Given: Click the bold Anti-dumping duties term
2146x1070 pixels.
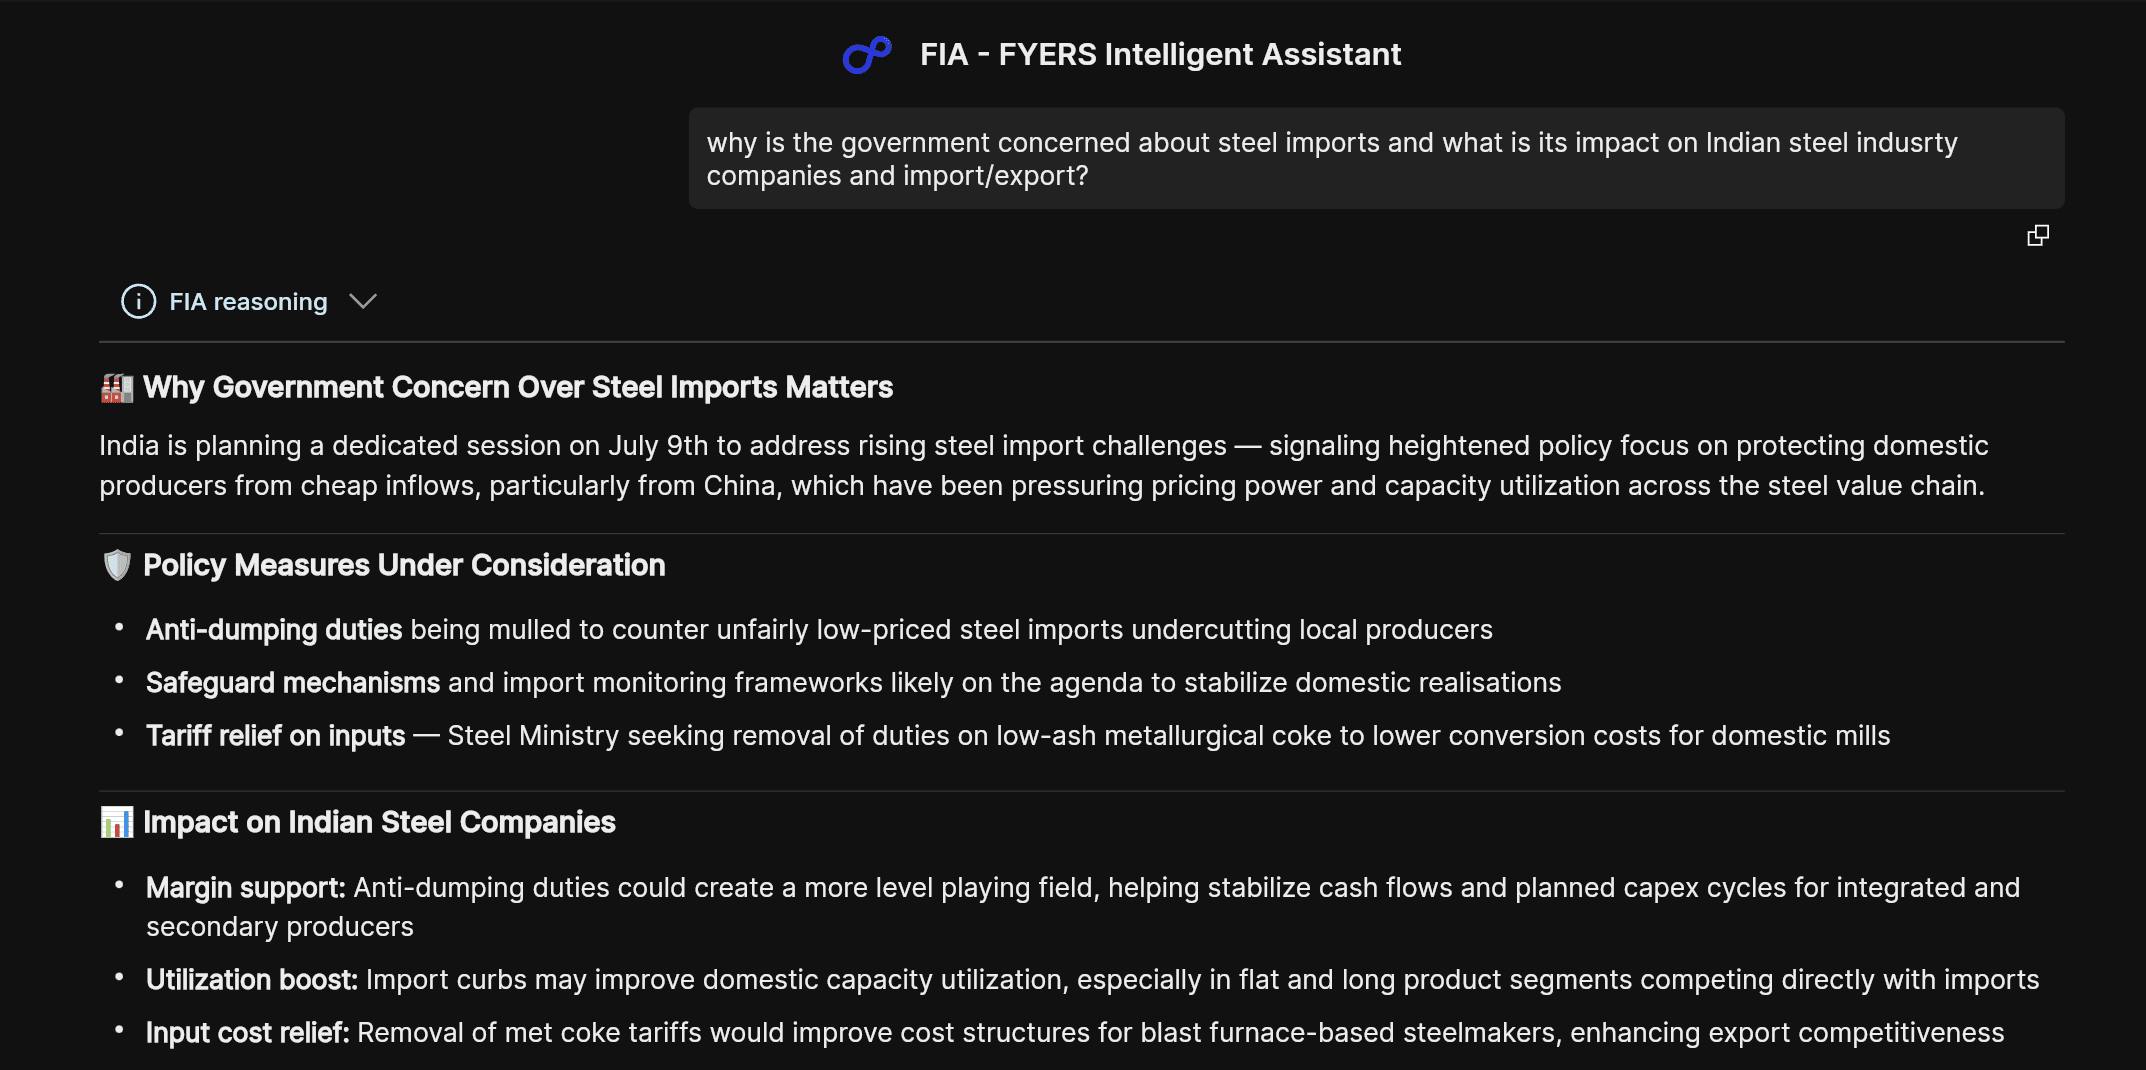Looking at the screenshot, I should click(274, 629).
